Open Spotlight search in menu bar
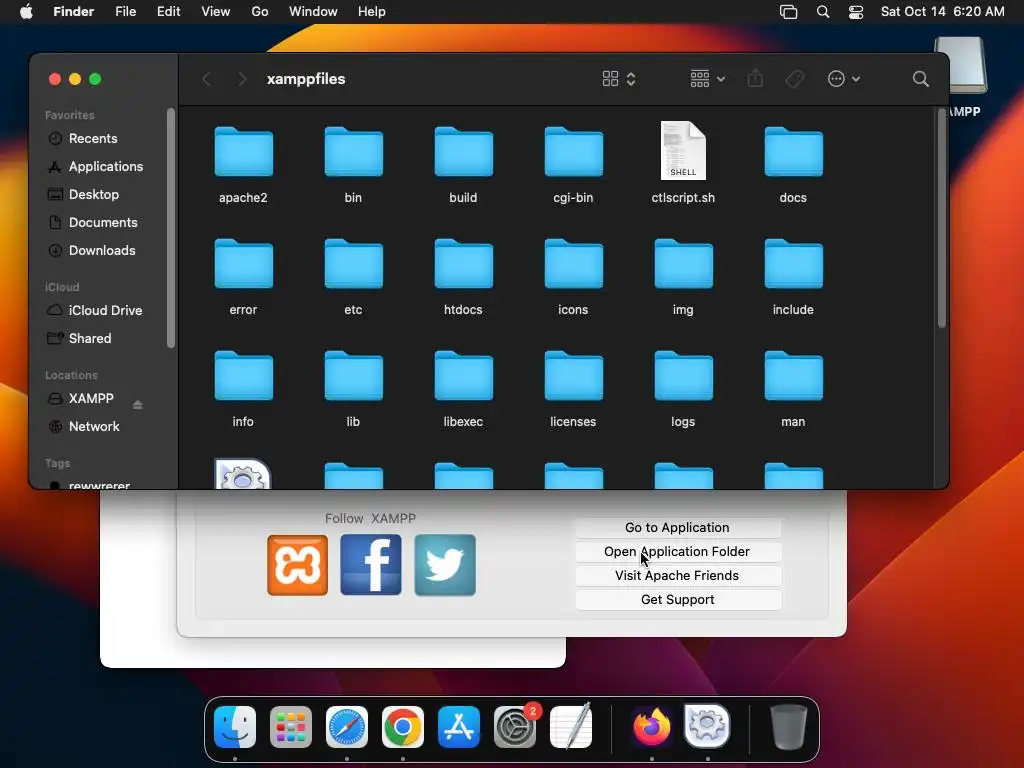 pyautogui.click(x=823, y=12)
